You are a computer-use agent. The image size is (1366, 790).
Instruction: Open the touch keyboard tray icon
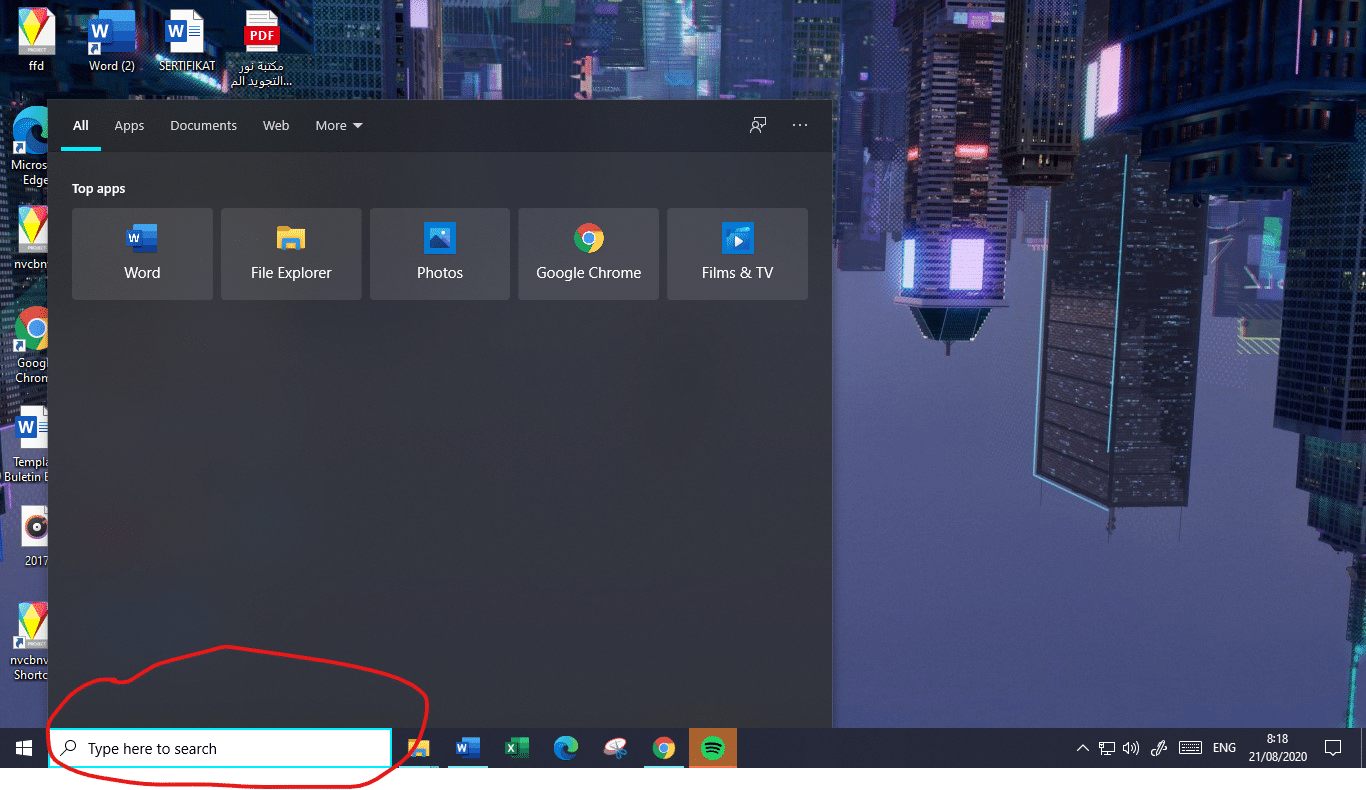click(x=1190, y=748)
